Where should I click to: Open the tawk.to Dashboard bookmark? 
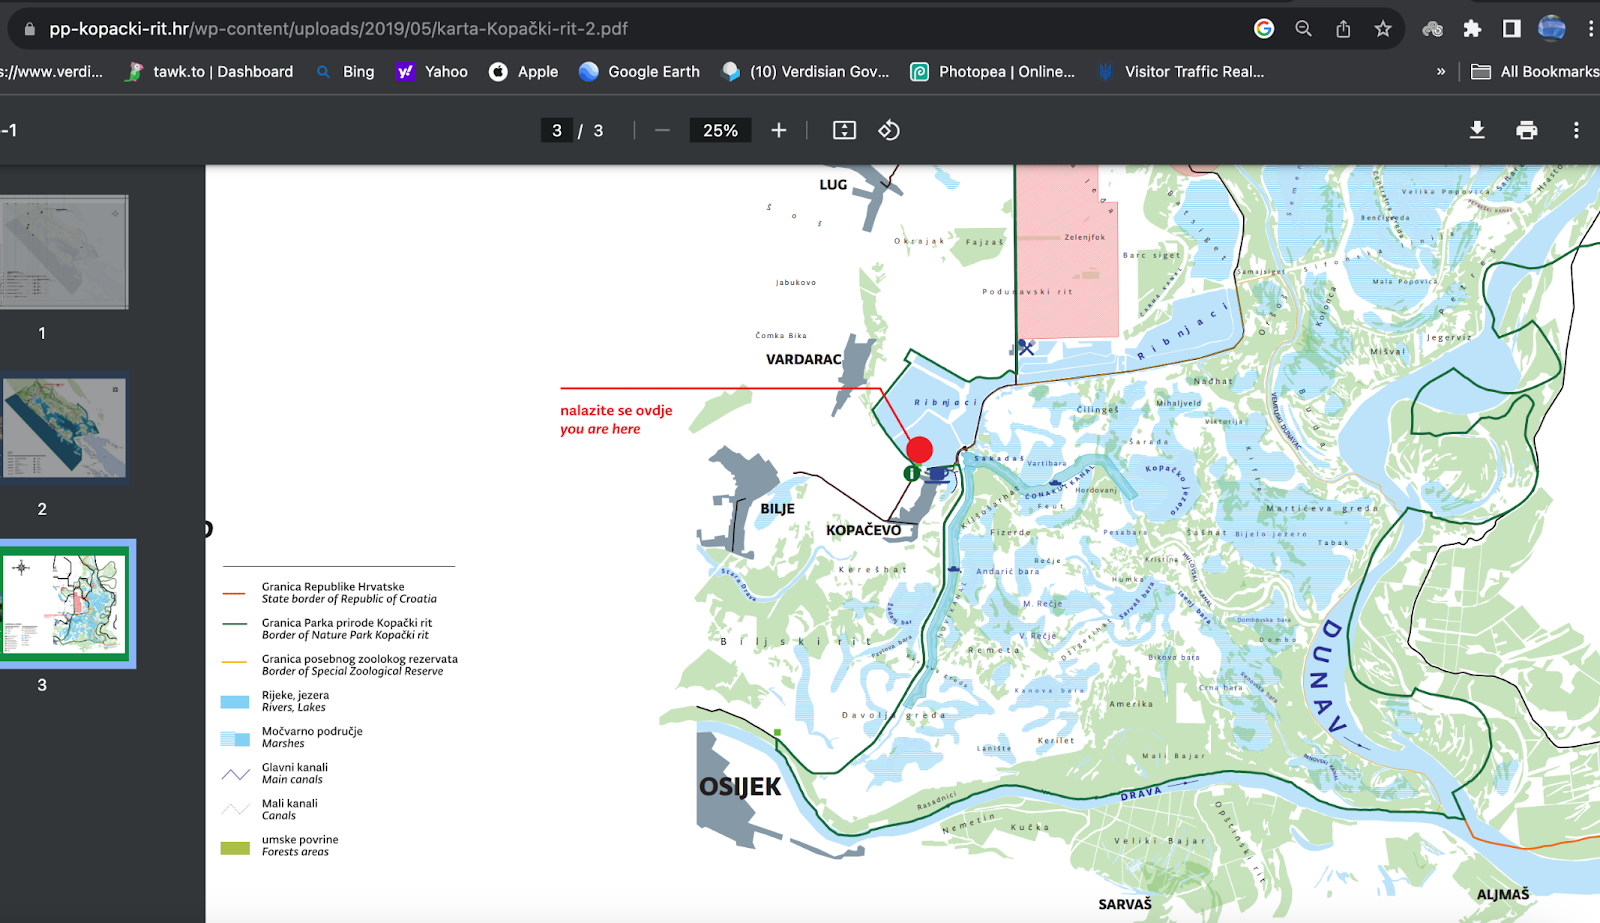point(209,72)
